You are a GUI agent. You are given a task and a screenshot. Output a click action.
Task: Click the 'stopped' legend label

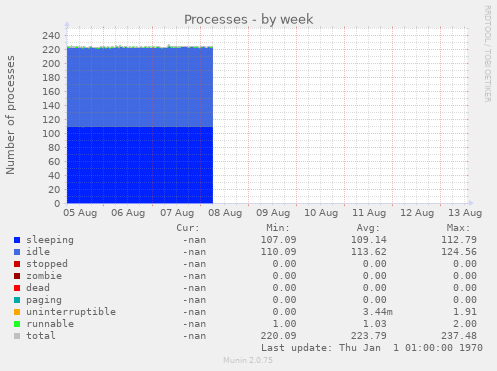(47, 264)
